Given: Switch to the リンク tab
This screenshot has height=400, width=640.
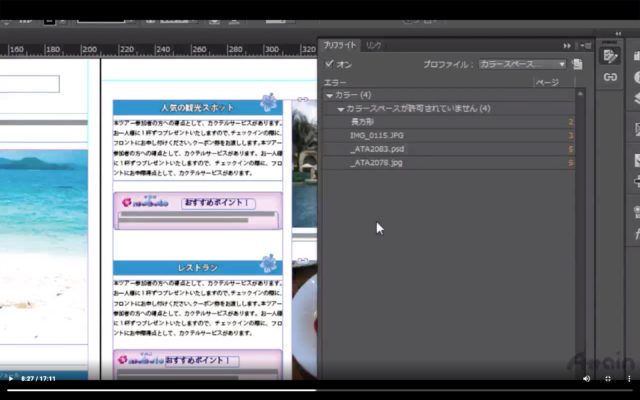Looking at the screenshot, I should tap(373, 45).
